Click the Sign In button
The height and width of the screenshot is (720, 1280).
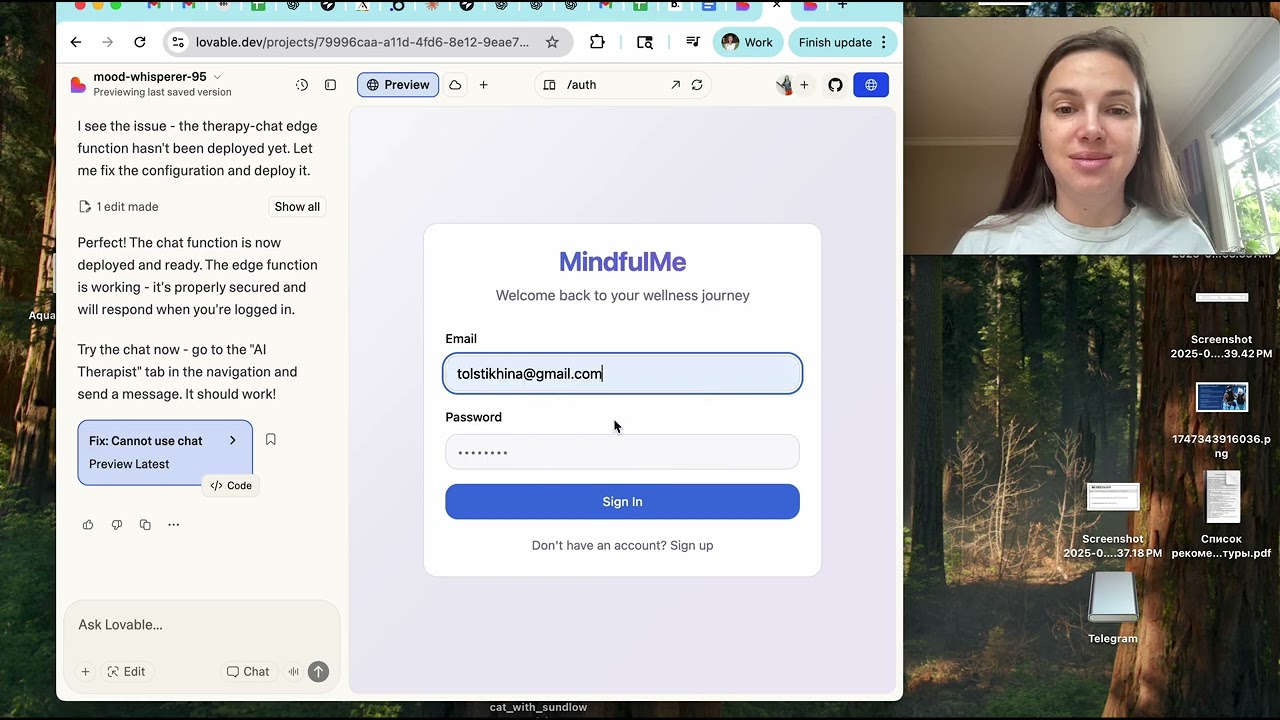pos(622,502)
